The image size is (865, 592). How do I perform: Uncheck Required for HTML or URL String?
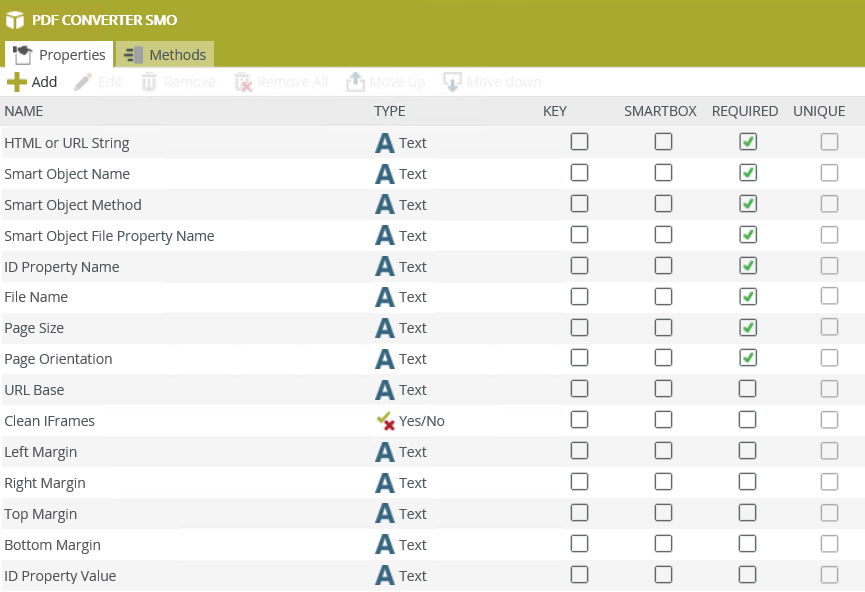(x=748, y=142)
